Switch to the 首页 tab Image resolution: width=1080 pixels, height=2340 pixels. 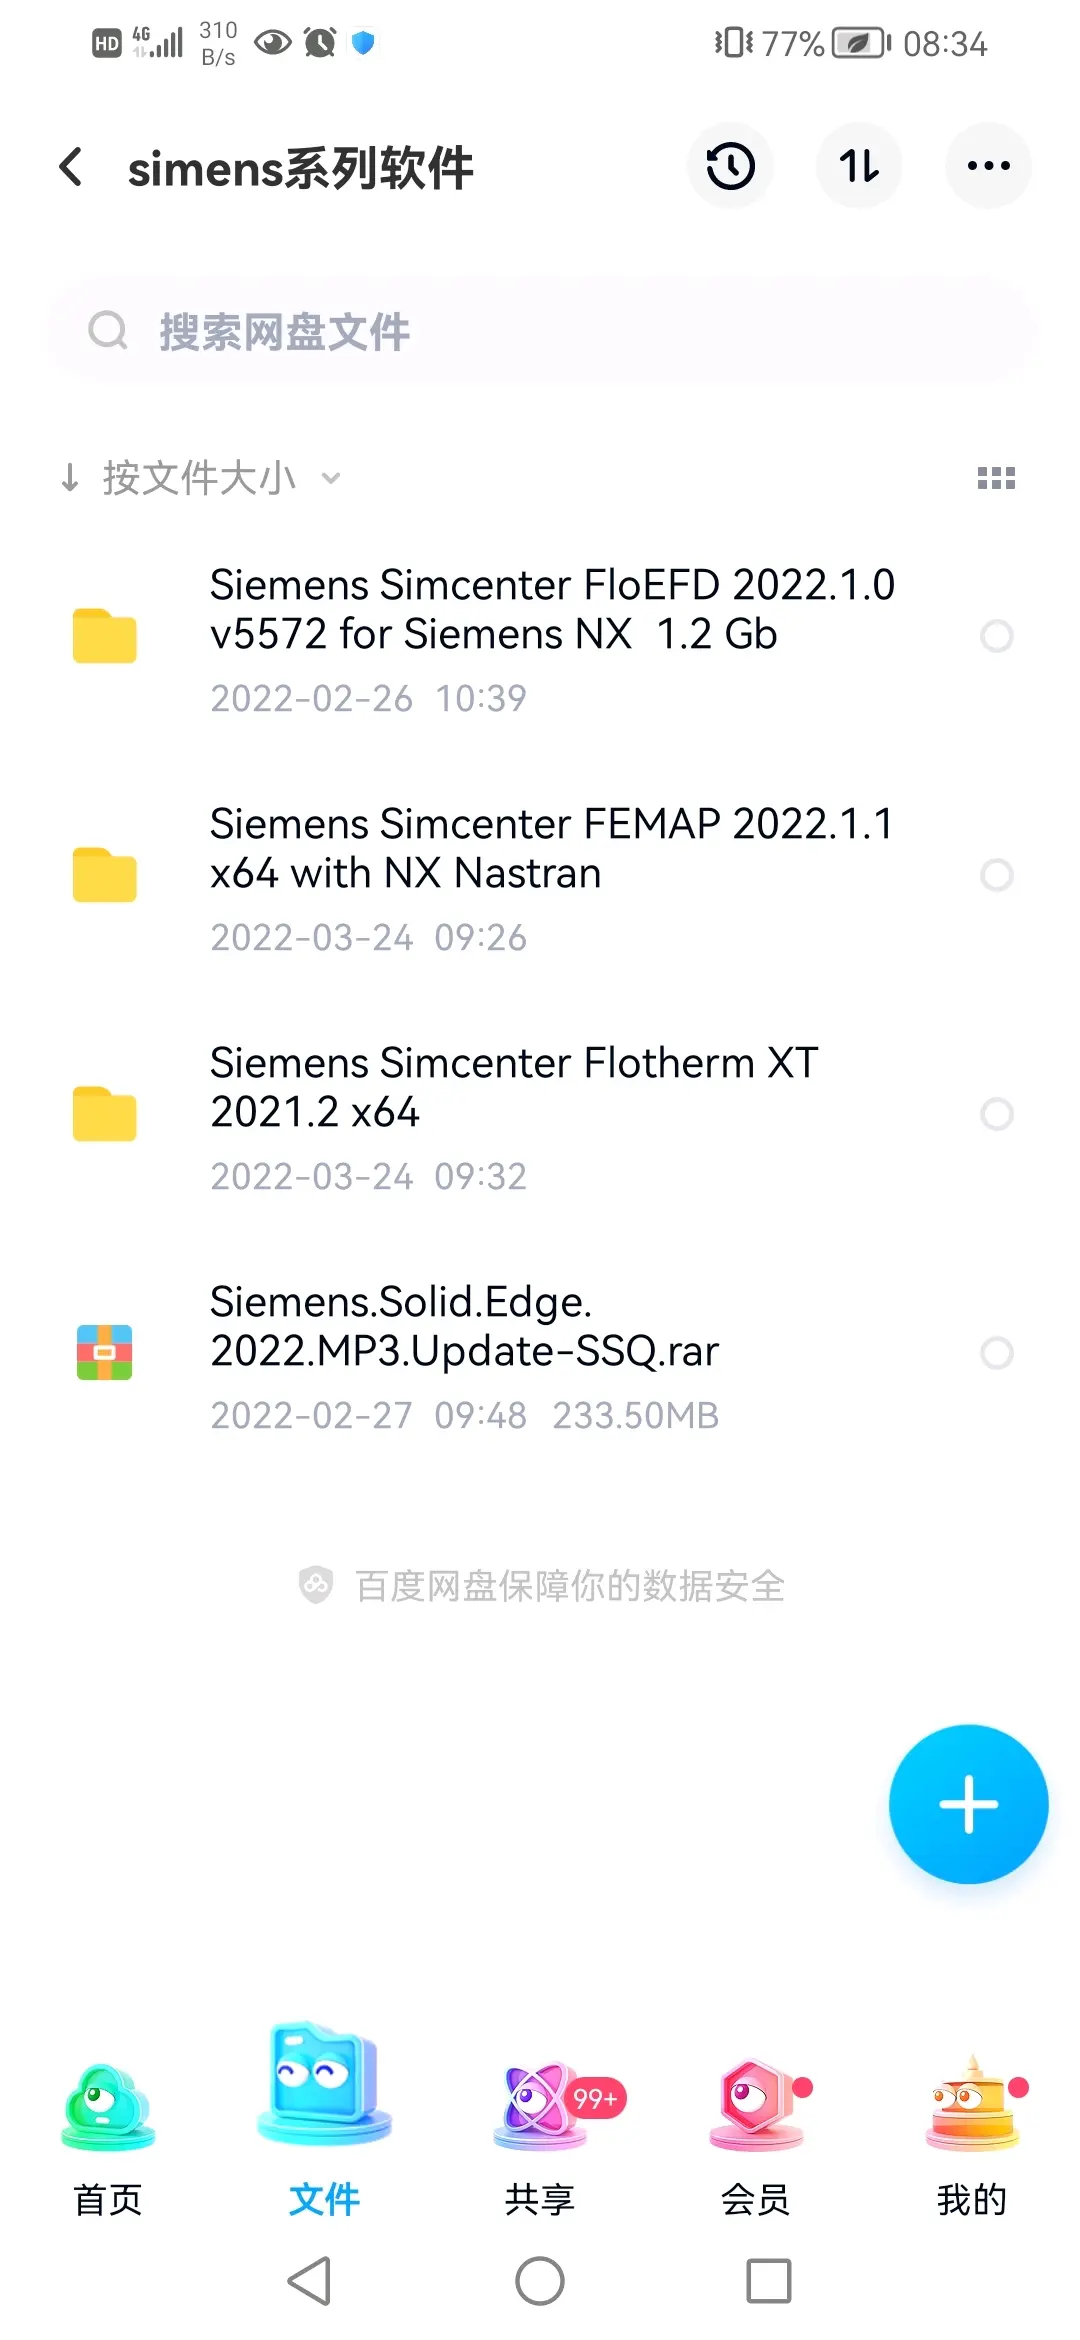click(x=108, y=2137)
